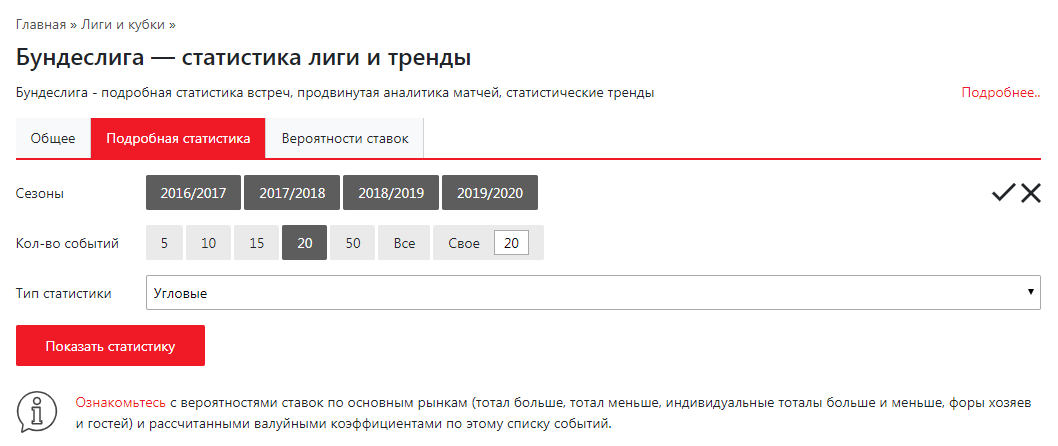Go to Главная breadcrumb link
The width and height of the screenshot is (1058, 446).
point(41,23)
